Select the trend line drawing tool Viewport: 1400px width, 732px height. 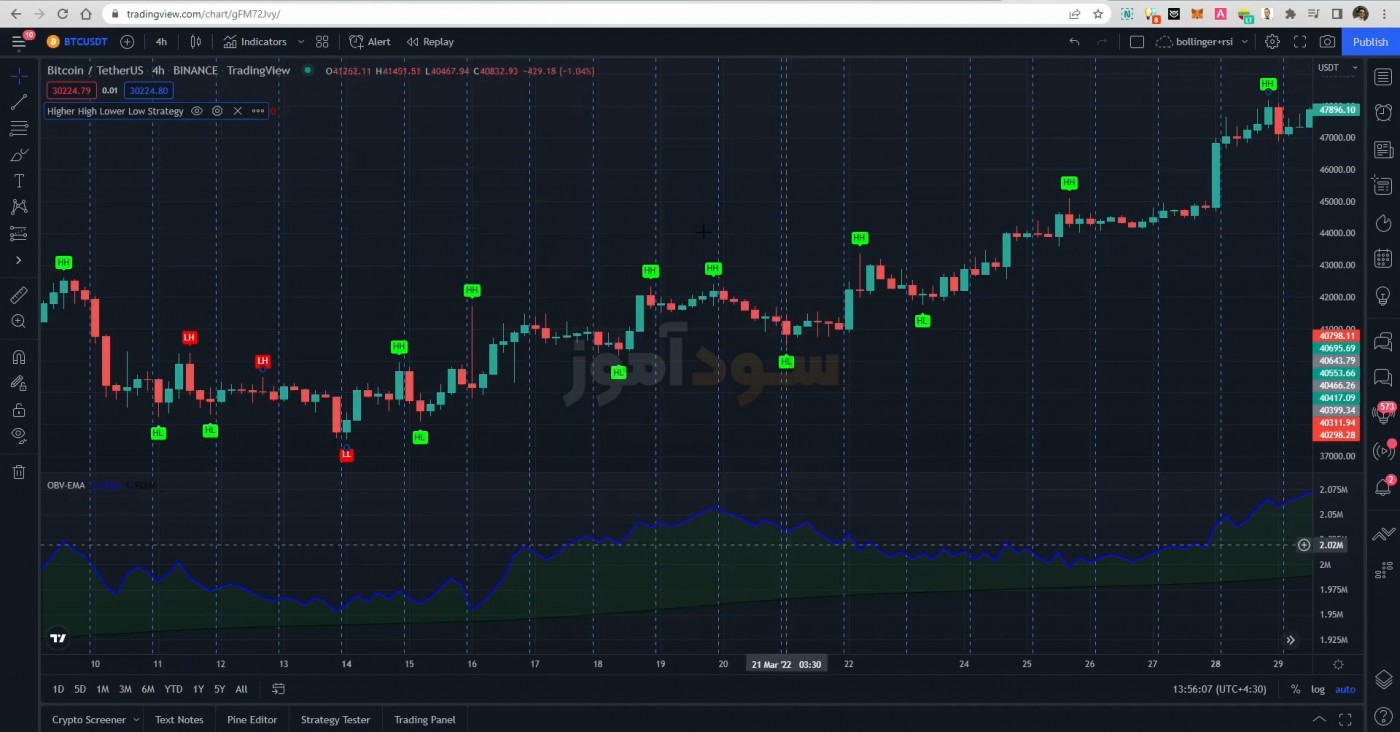click(x=19, y=102)
